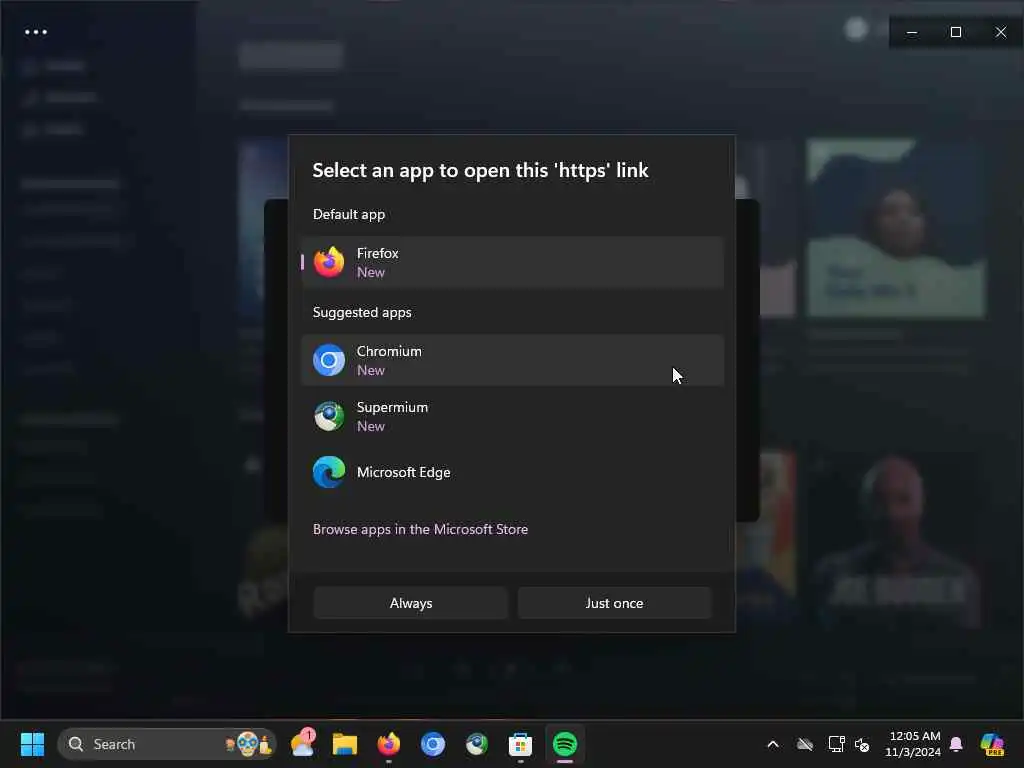Launch Firefox from the taskbar
Image resolution: width=1024 pixels, height=768 pixels.
[389, 744]
